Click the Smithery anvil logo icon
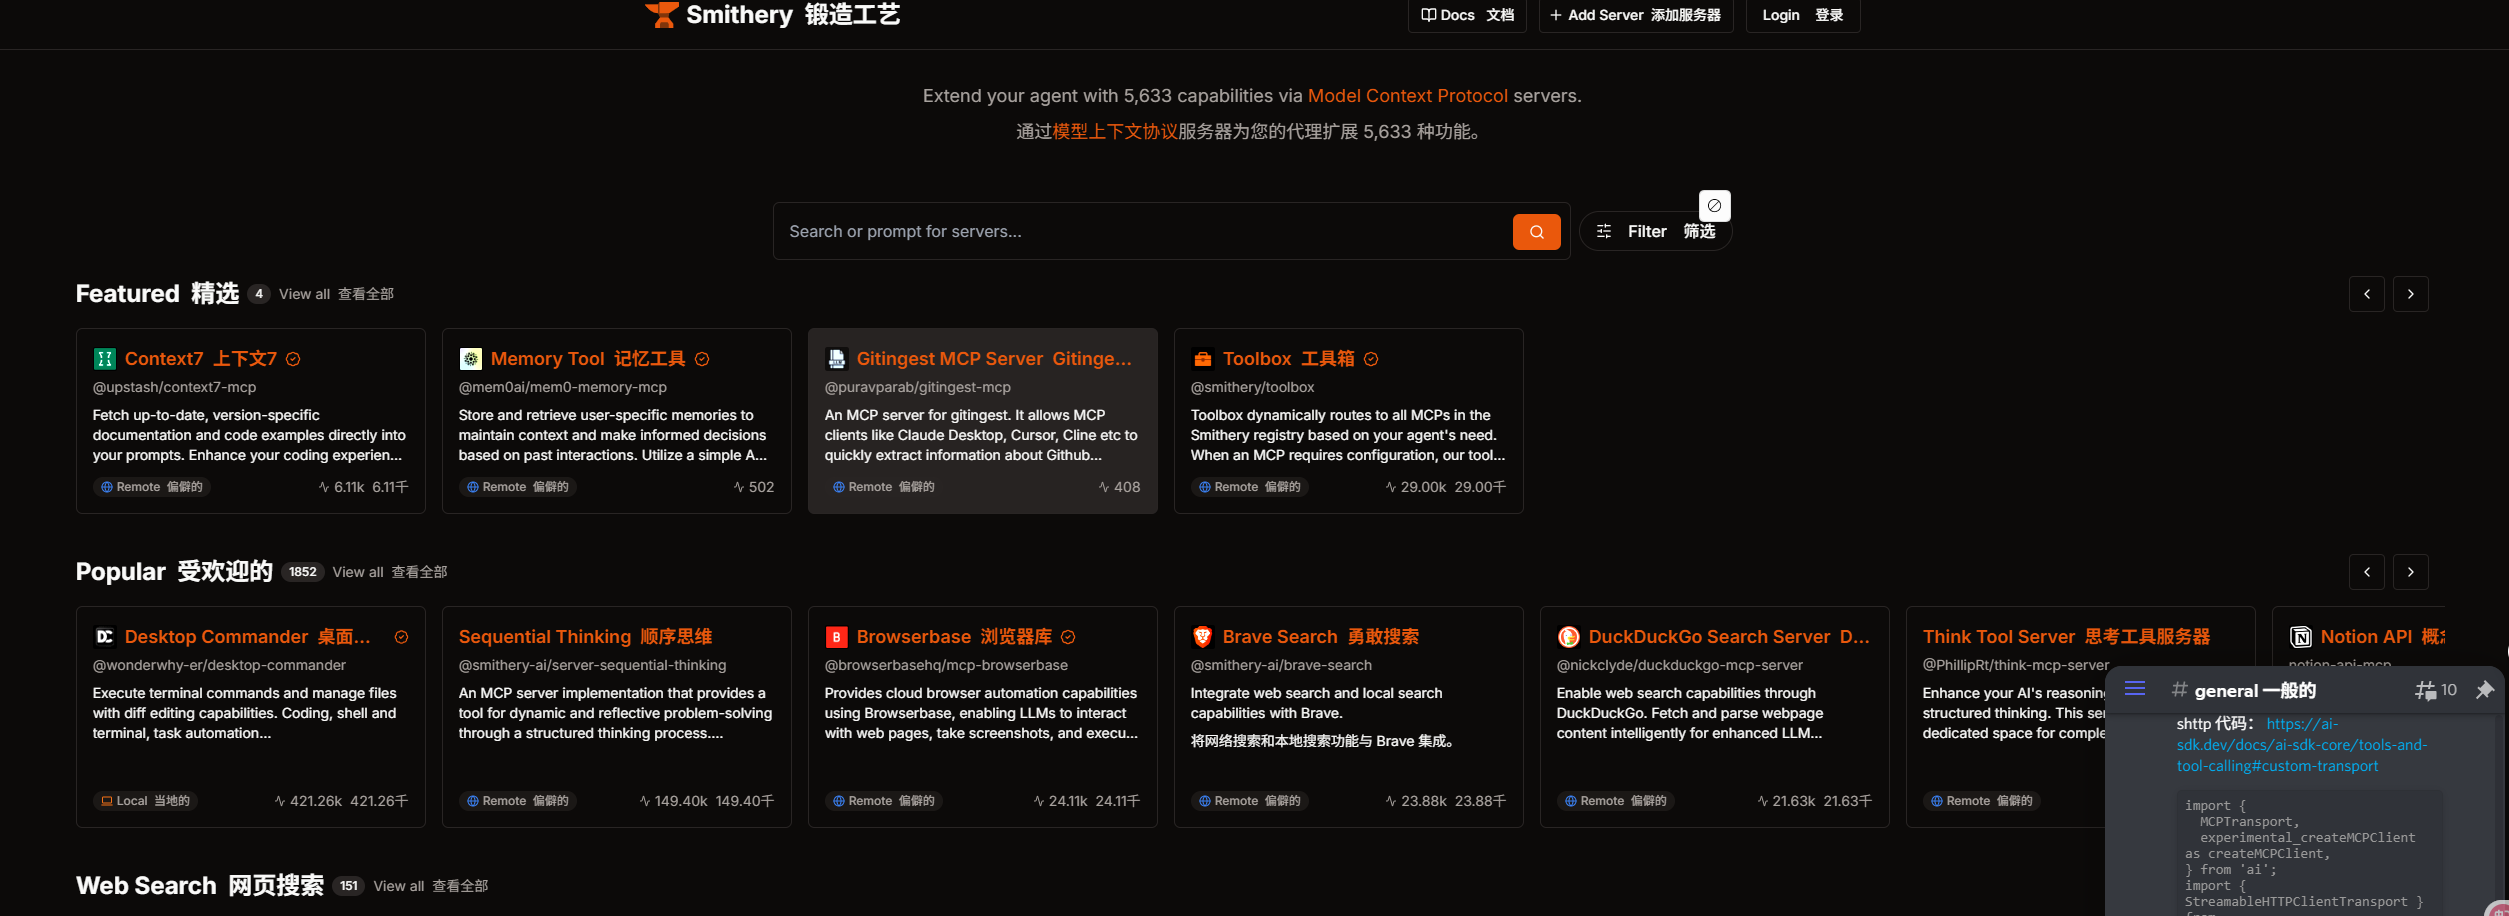 click(662, 14)
